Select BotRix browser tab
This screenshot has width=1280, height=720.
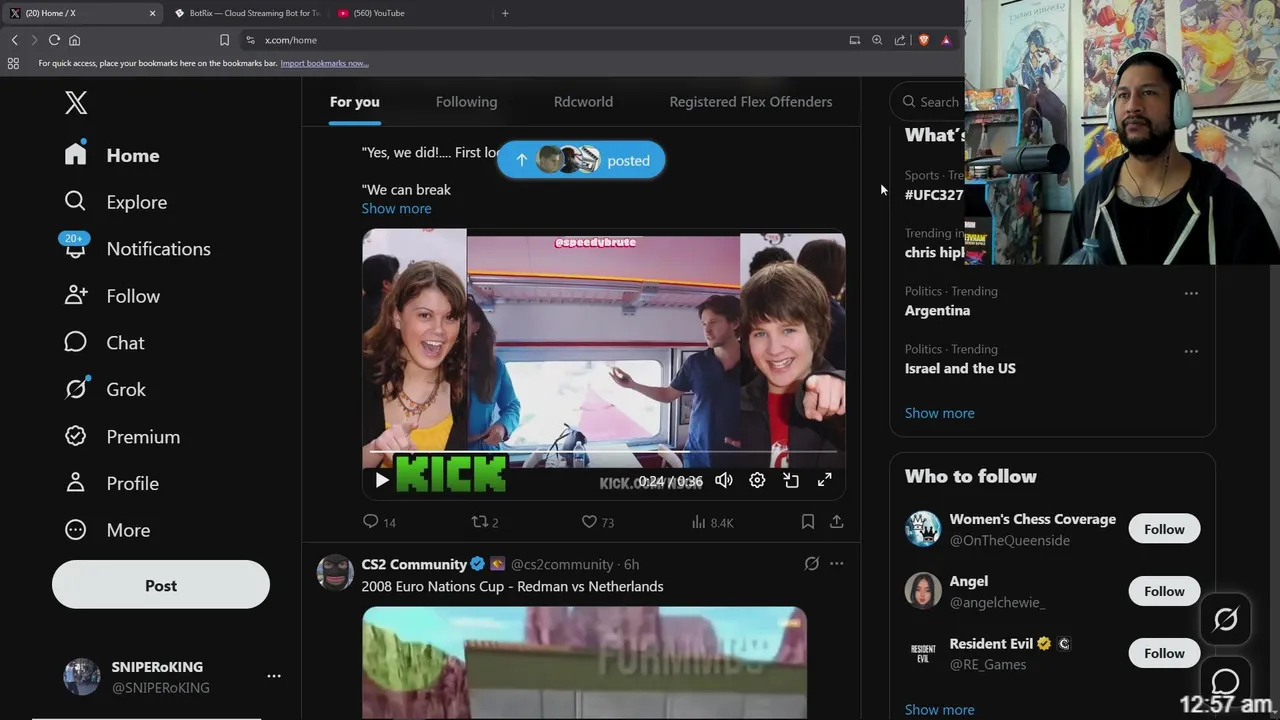[x=247, y=13]
